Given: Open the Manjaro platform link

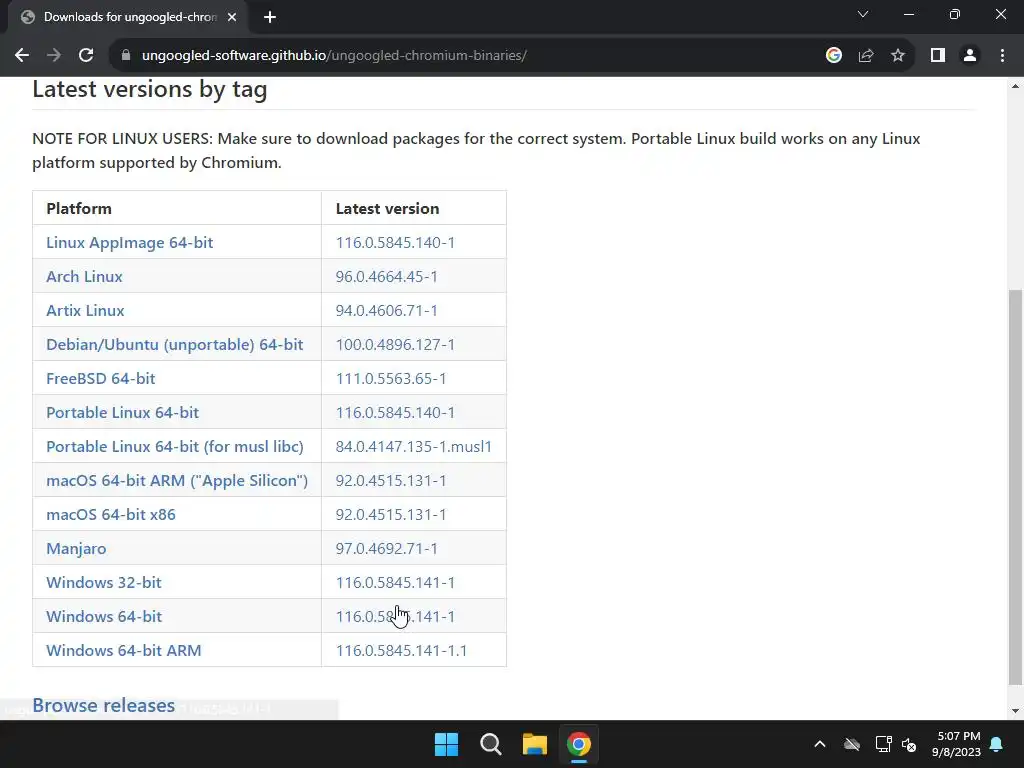Looking at the screenshot, I should point(76,549).
